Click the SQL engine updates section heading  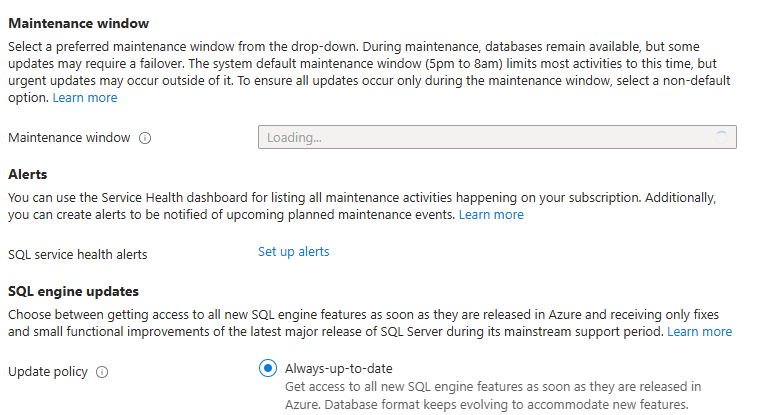[x=73, y=291]
